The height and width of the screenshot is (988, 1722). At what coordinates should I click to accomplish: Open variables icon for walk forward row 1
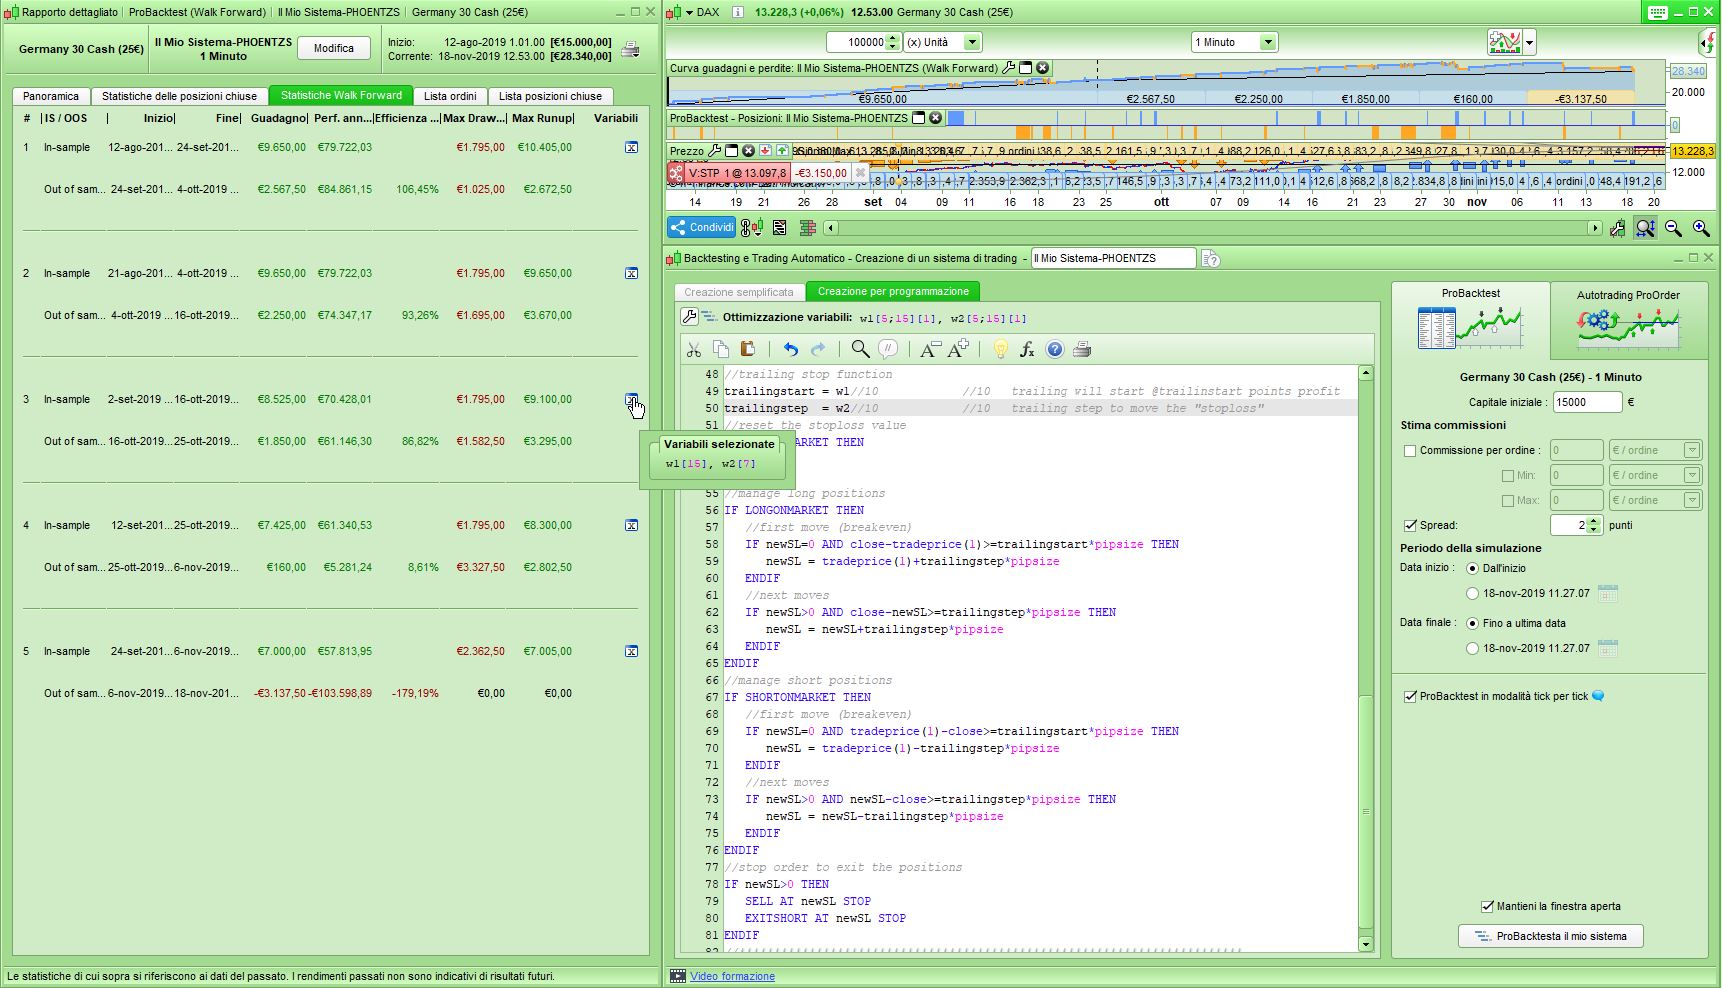coord(631,147)
